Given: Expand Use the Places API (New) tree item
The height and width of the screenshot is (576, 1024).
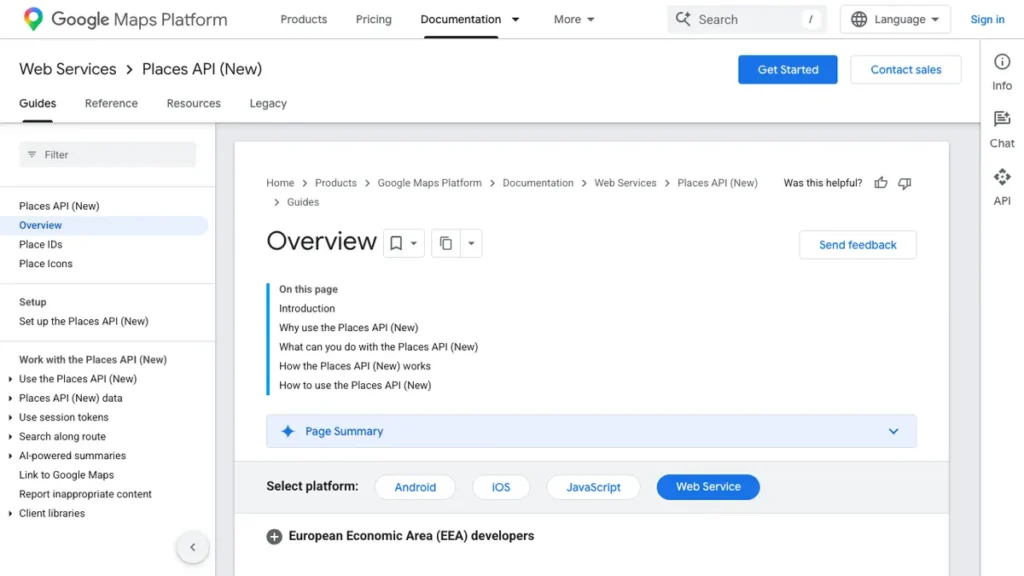Looking at the screenshot, I should (x=10, y=379).
